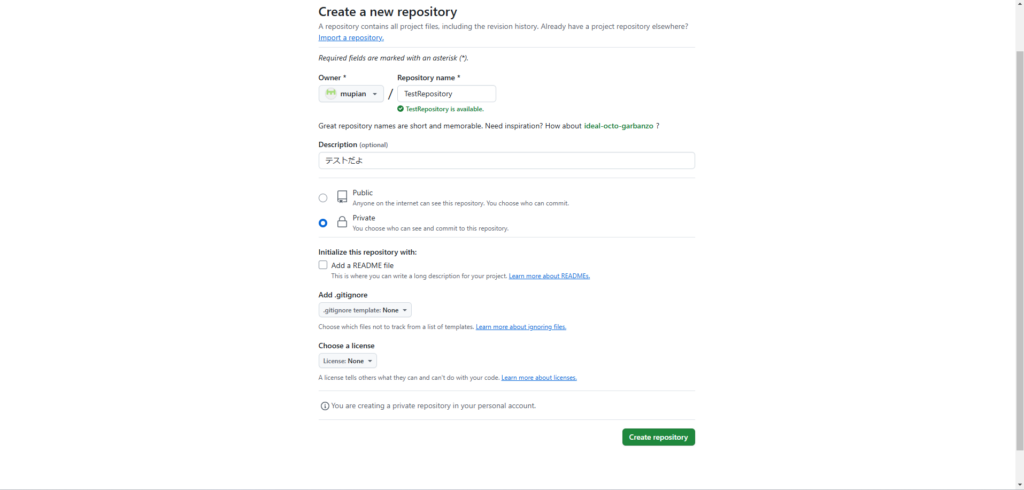Screen dimensions: 1024x490
Task: Open Learn more about READMEs link
Action: (549, 276)
